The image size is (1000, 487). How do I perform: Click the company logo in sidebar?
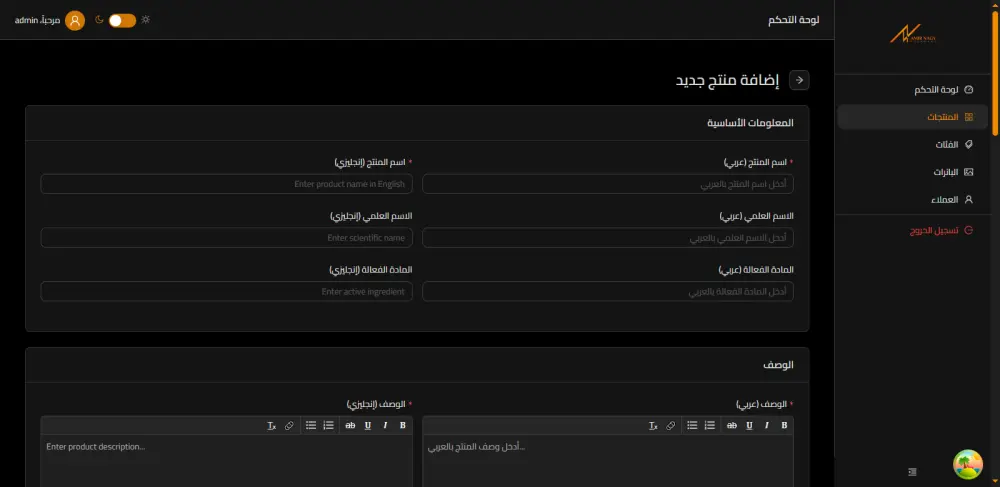(913, 34)
